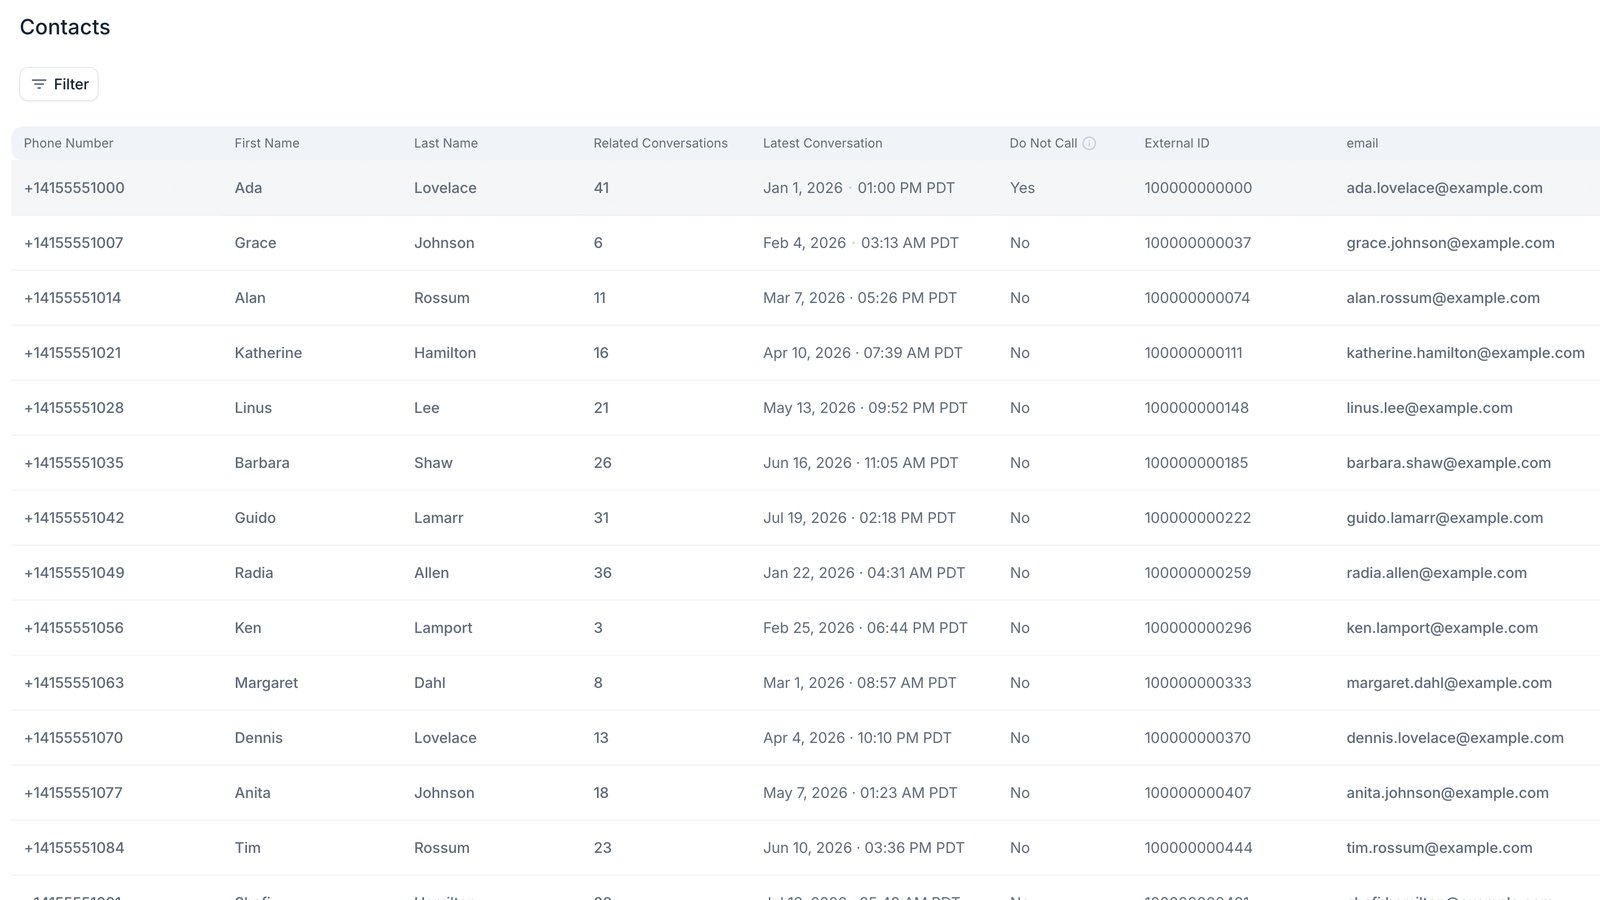Image resolution: width=1600 pixels, height=900 pixels.
Task: Click dennis.lovelace@example.com email cell
Action: pyautogui.click(x=1455, y=738)
